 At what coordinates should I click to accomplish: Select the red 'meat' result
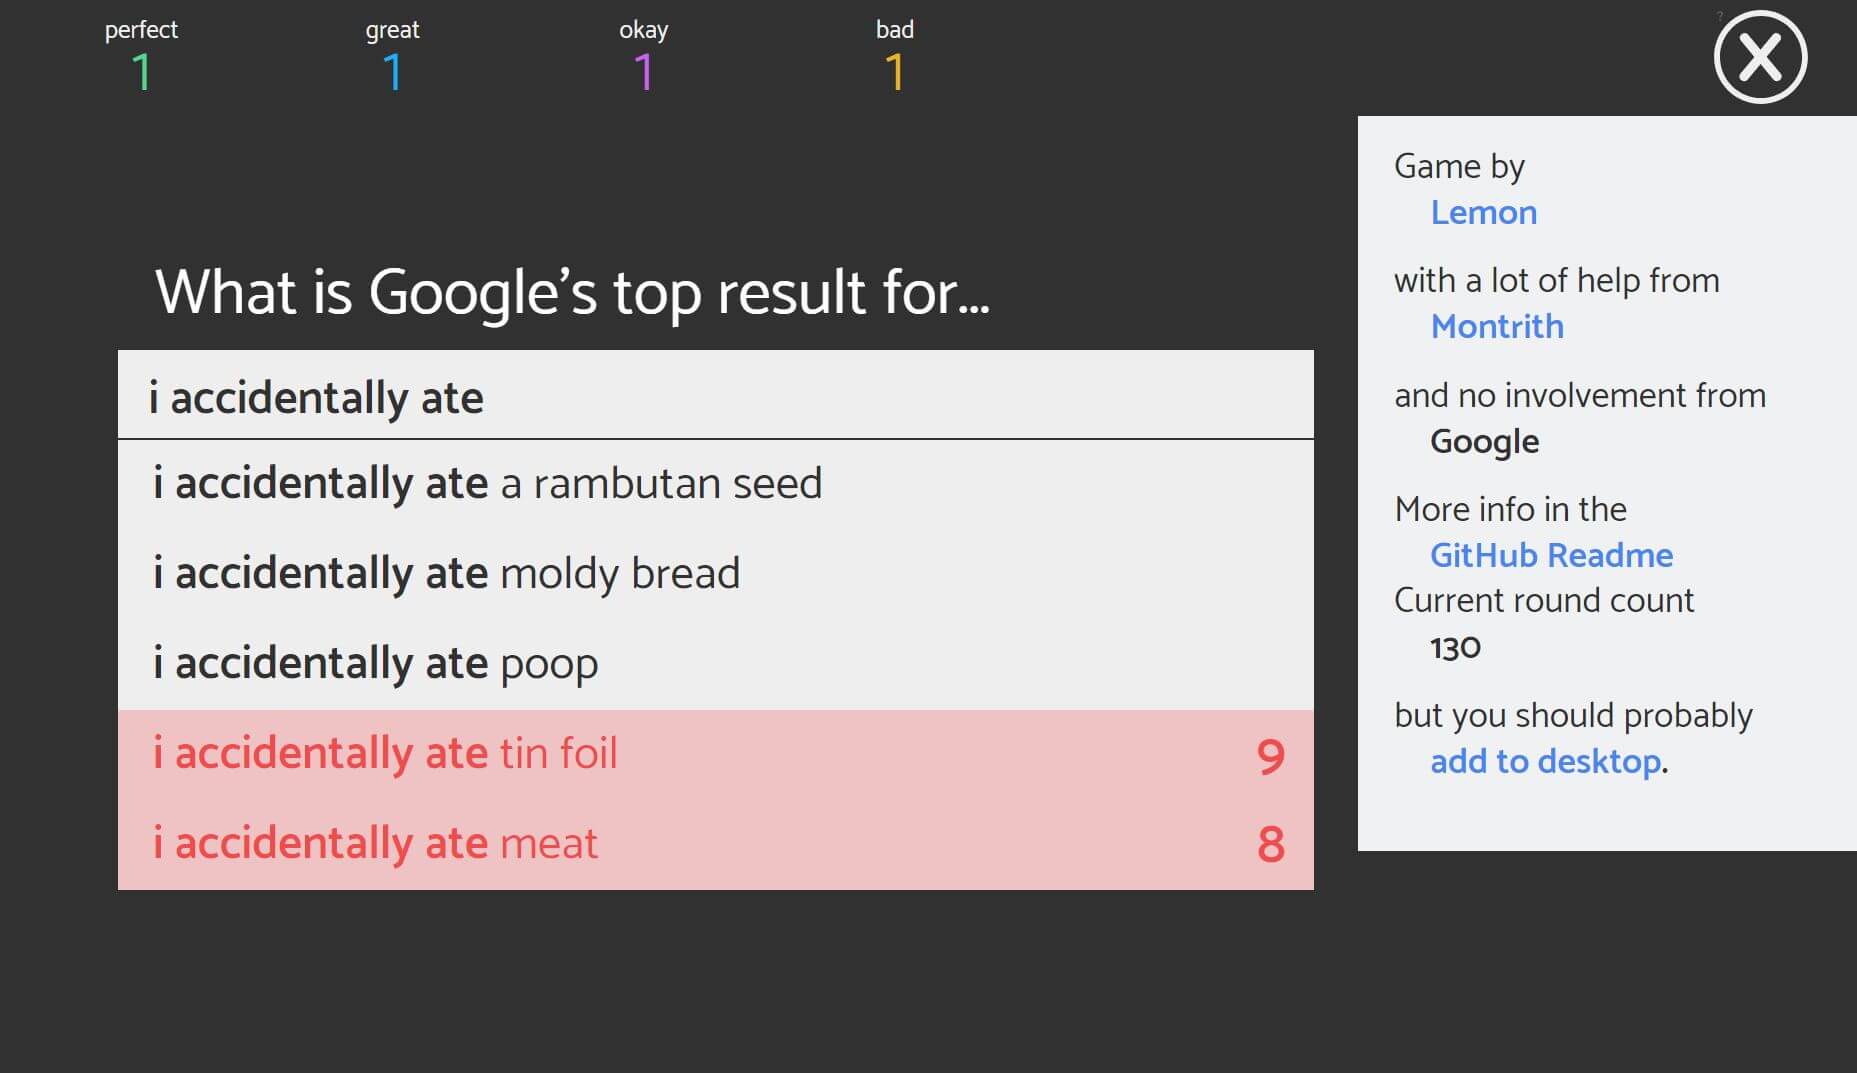[375, 844]
